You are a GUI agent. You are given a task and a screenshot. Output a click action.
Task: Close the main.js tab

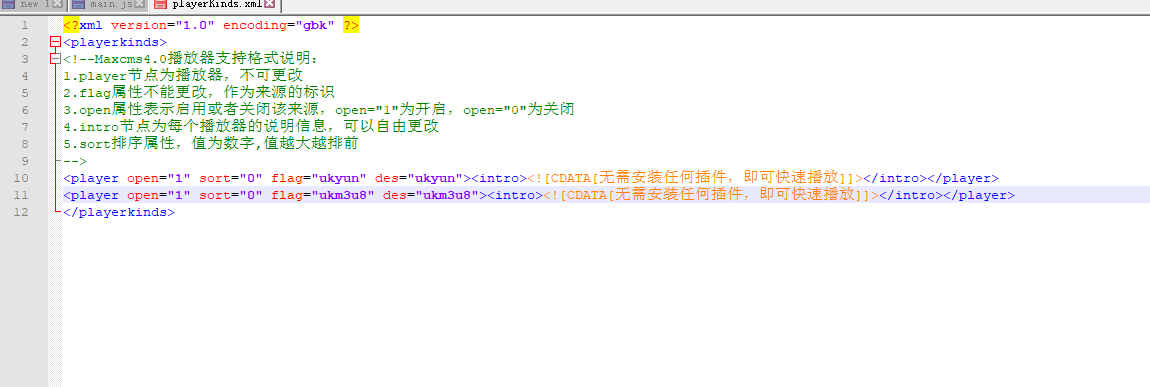pos(139,4)
